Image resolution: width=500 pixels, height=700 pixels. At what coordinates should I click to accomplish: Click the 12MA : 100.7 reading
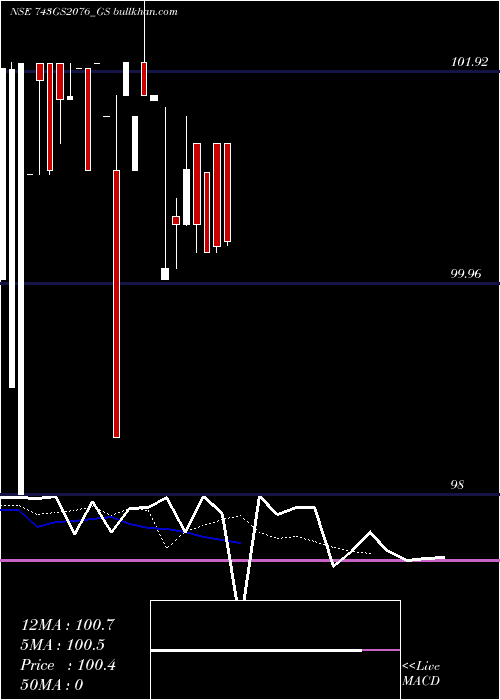tap(68, 625)
